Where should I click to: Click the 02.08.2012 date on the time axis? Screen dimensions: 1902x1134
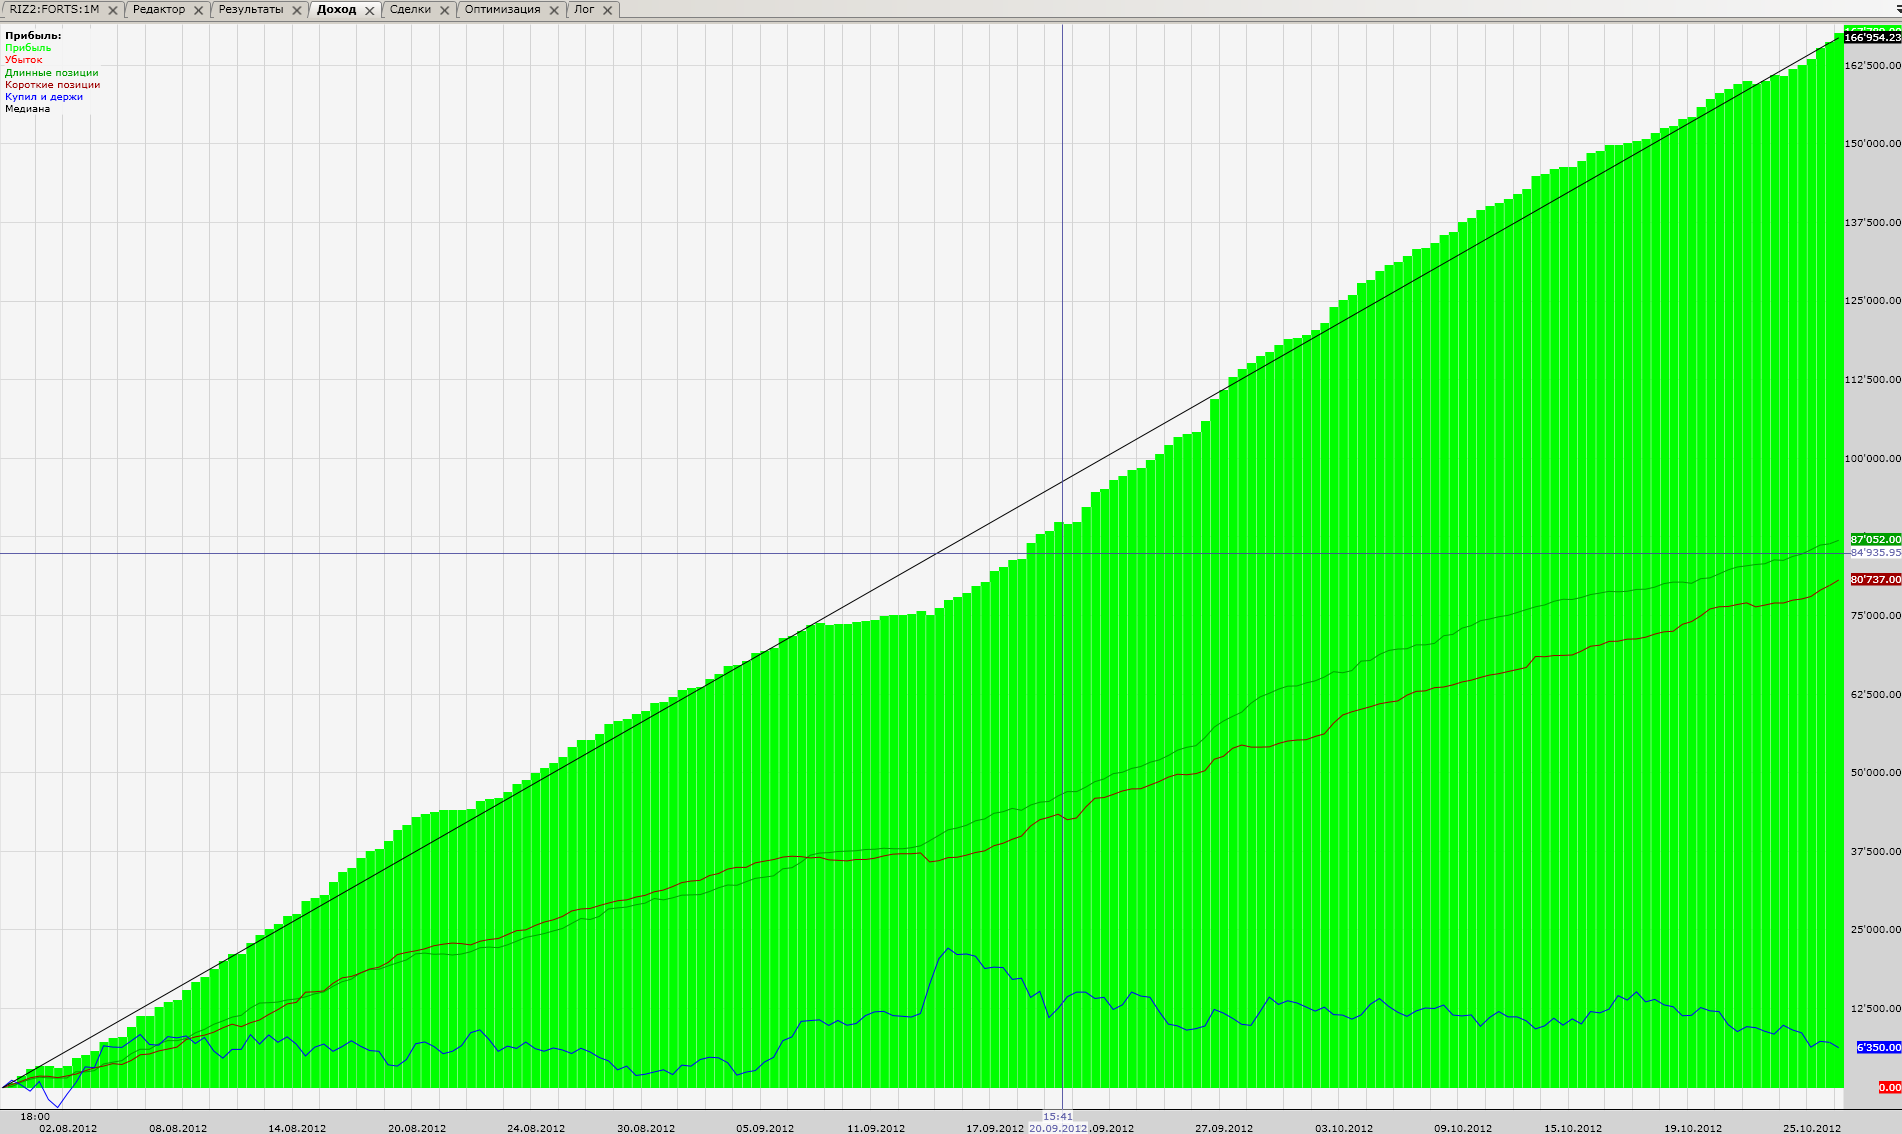click(x=68, y=1128)
